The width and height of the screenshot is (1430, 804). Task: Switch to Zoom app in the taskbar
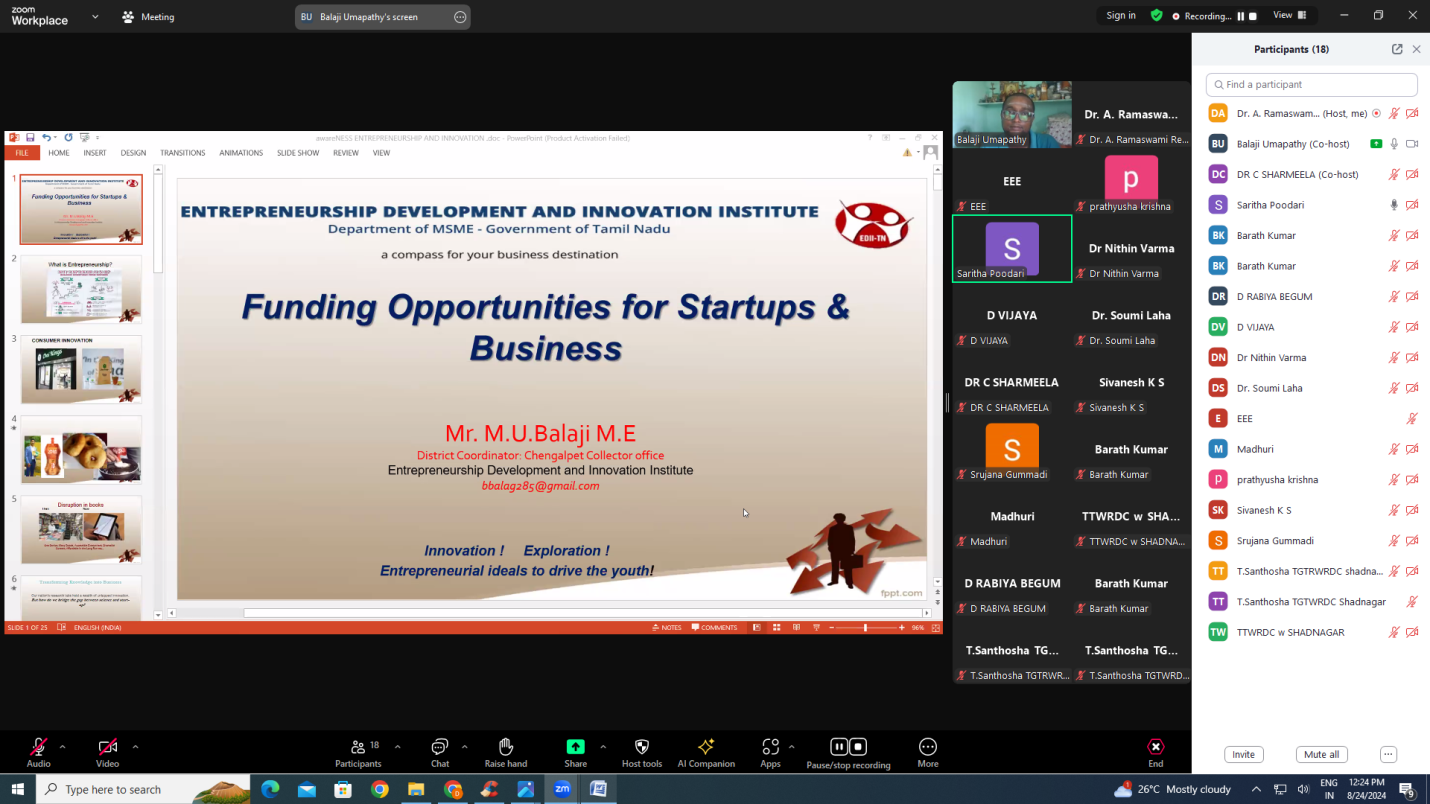point(562,789)
